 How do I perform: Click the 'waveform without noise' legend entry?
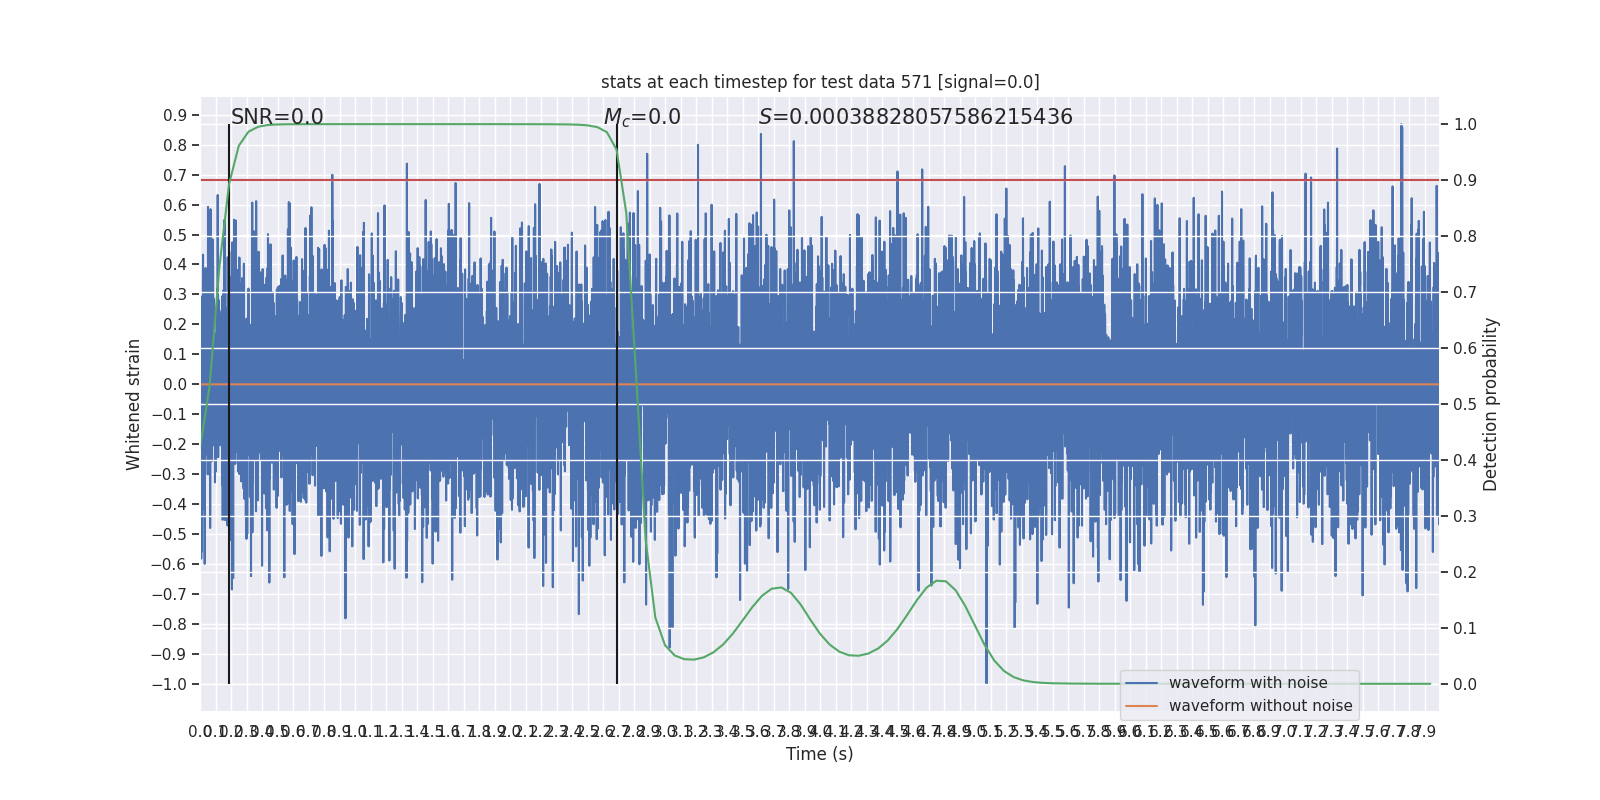coord(1260,706)
